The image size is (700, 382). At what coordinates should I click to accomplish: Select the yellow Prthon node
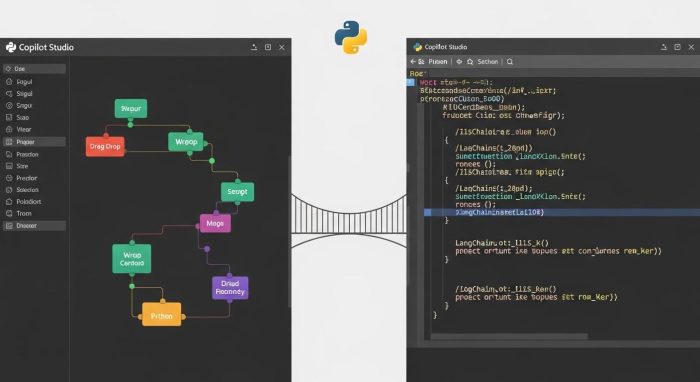[x=162, y=315]
